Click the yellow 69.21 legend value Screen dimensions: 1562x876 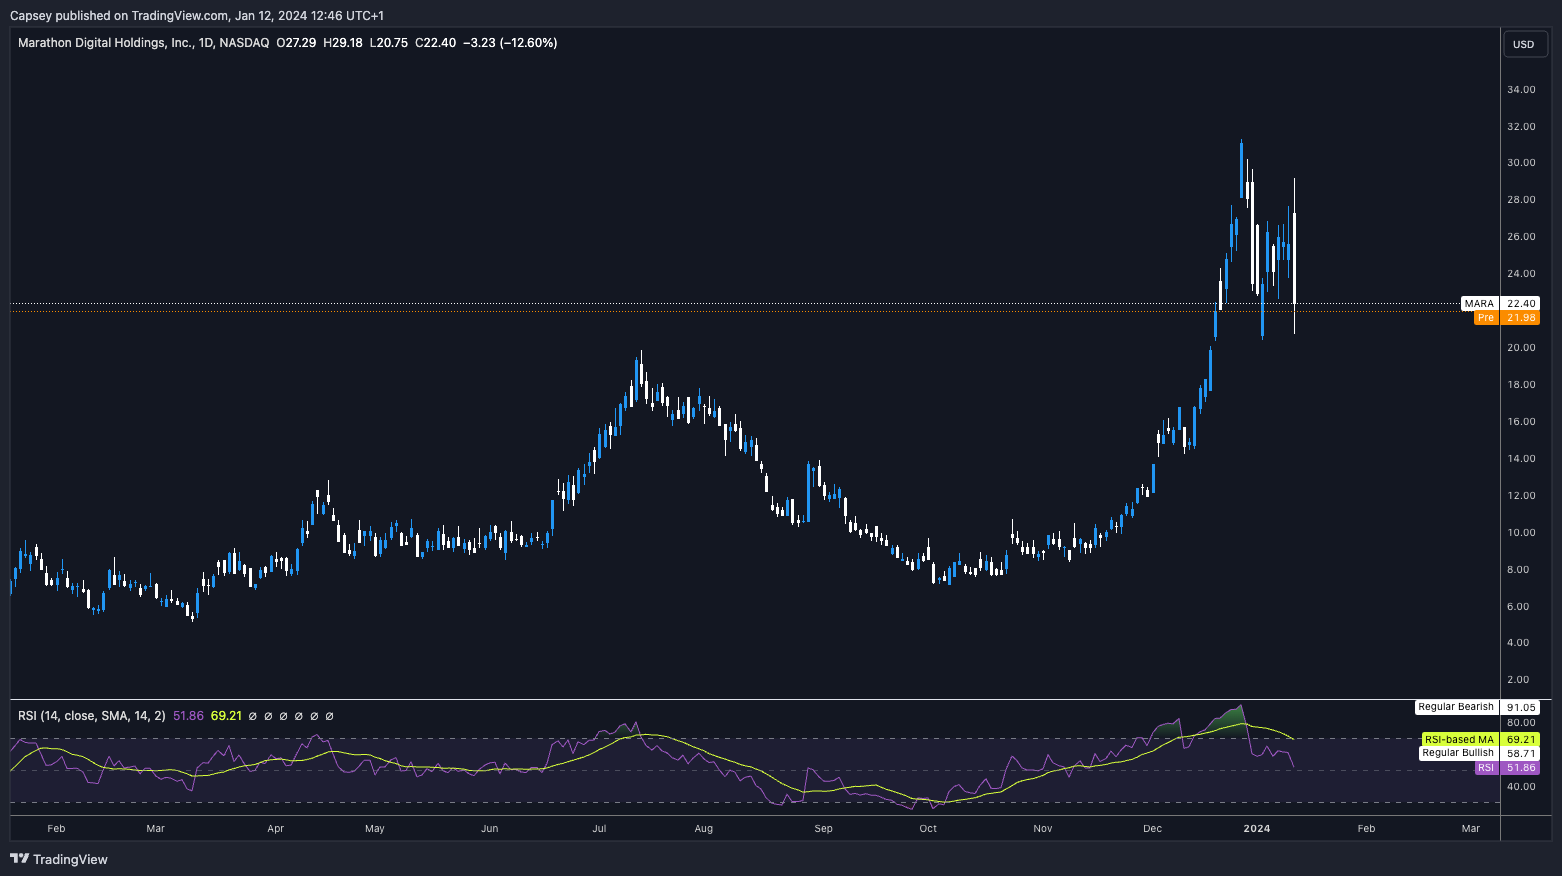coord(226,716)
